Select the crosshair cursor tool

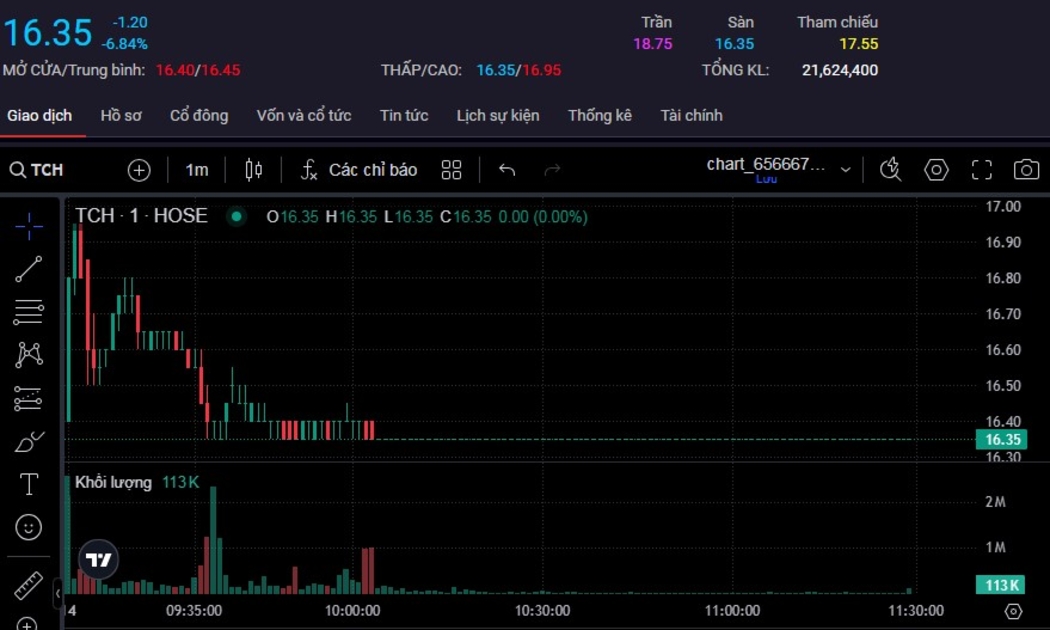tap(28, 226)
